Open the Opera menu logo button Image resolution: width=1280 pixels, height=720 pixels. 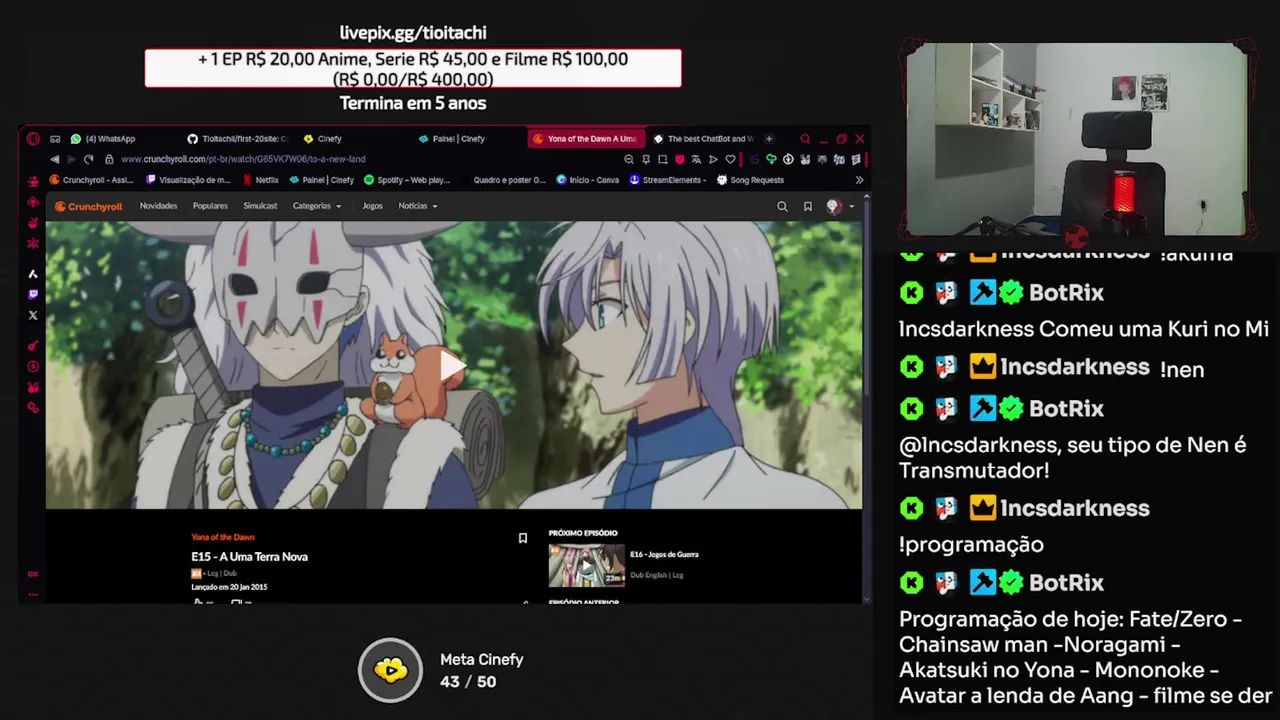point(33,139)
